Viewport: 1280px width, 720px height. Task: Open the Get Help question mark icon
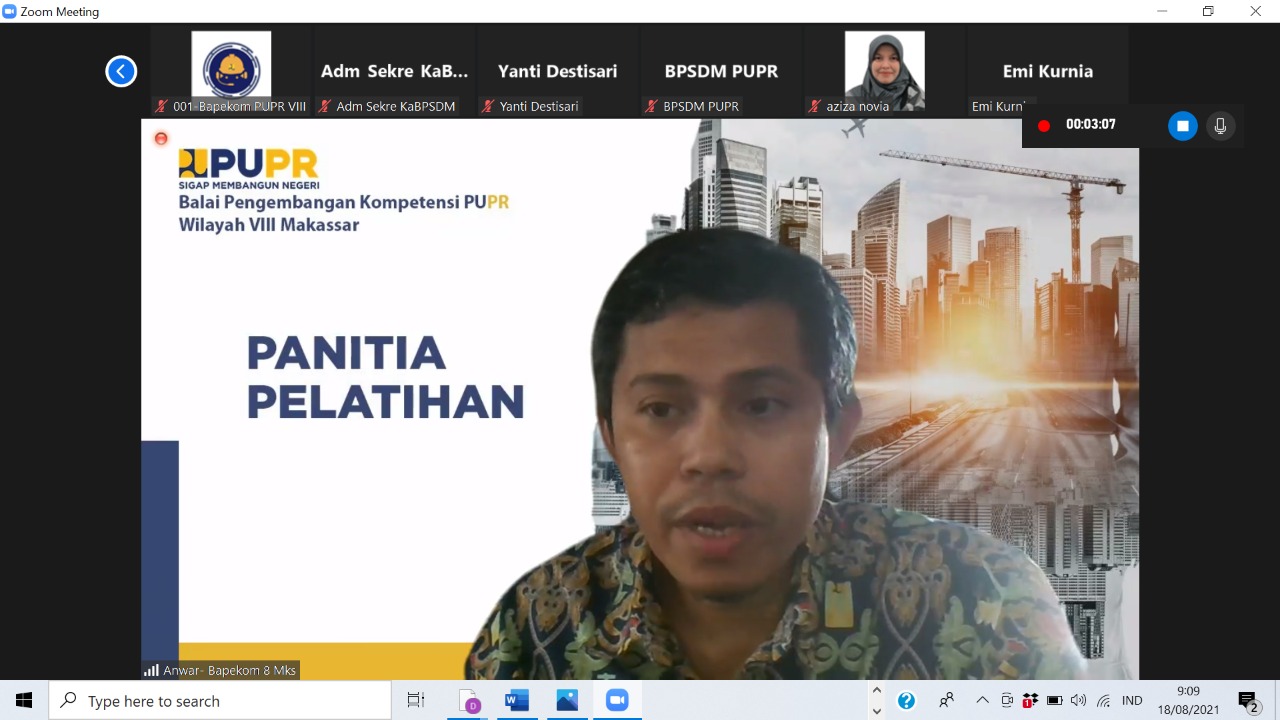(x=906, y=701)
